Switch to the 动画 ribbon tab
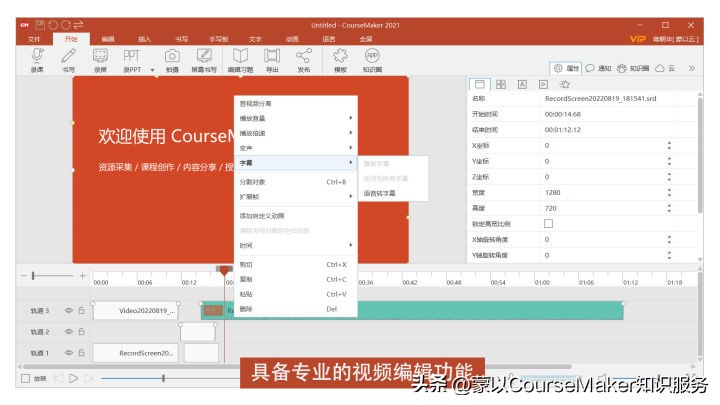 (292, 39)
